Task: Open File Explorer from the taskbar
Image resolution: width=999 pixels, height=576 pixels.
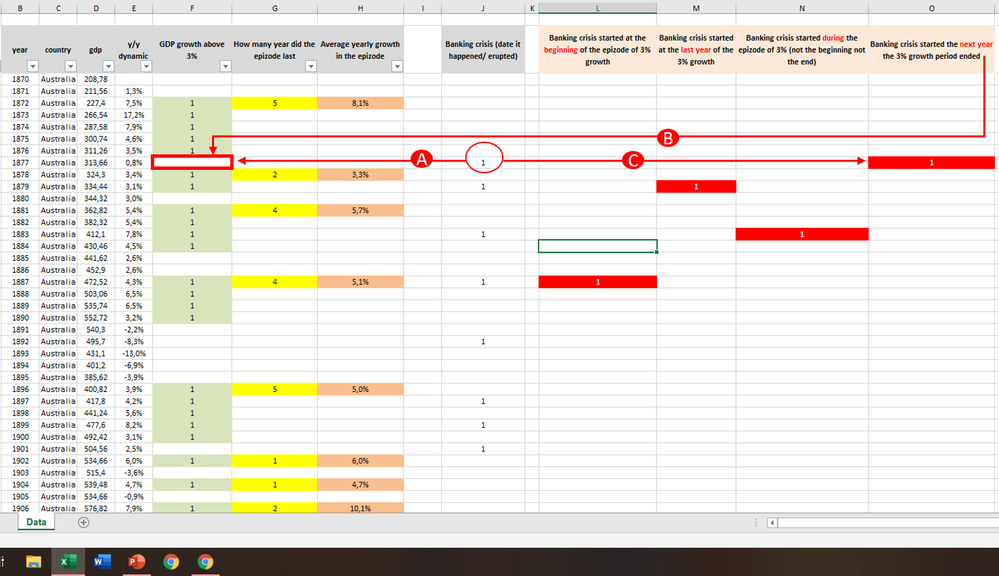Action: pos(33,561)
